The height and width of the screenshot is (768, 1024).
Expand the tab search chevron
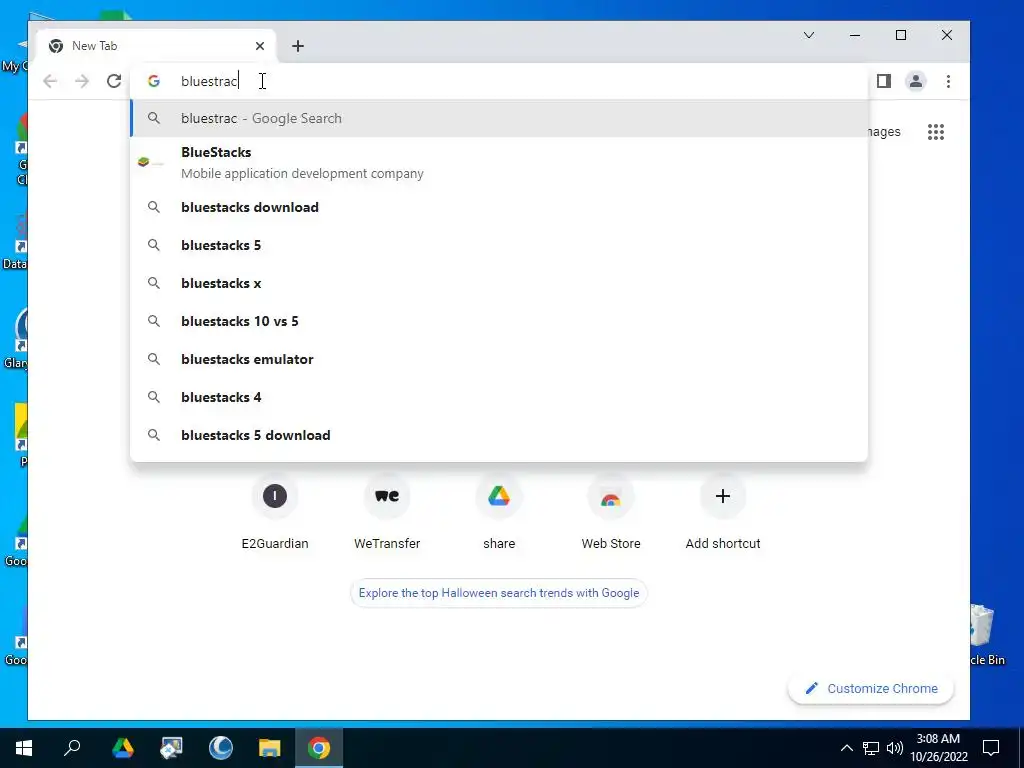click(x=808, y=35)
